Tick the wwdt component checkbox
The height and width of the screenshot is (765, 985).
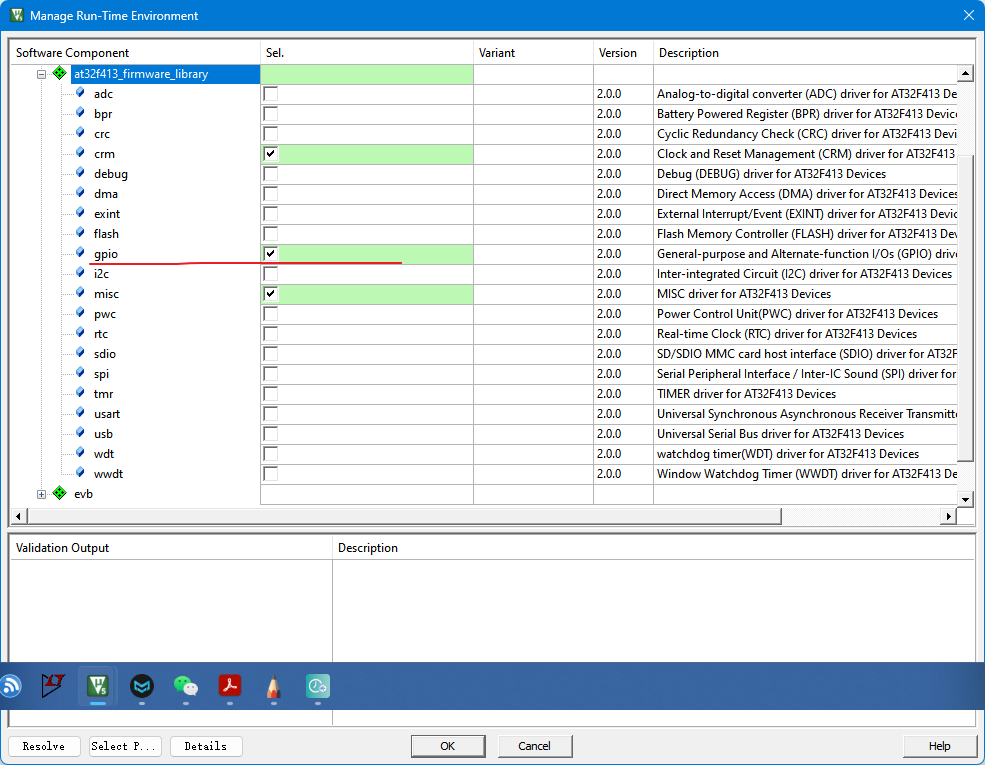pyautogui.click(x=271, y=474)
